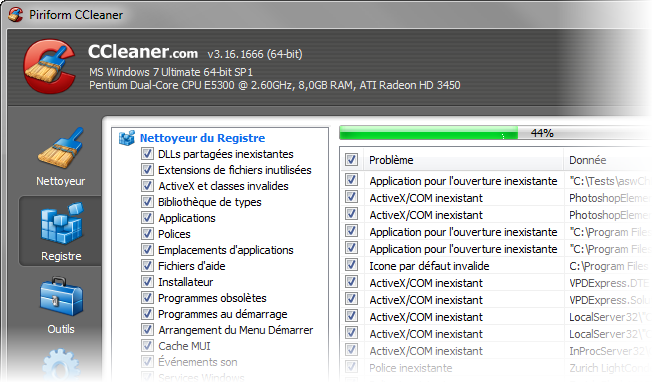Click the MS Windows 7 Ultimate system info
Viewport: 653px width, 383px height.
[171, 72]
